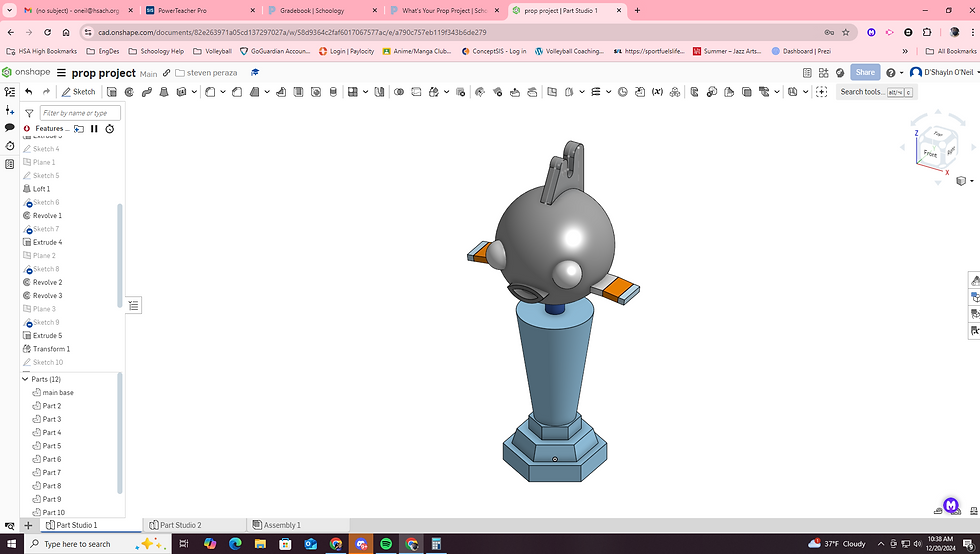Undo the last action in Onshape toolbar
This screenshot has height=554, width=980.
29,92
